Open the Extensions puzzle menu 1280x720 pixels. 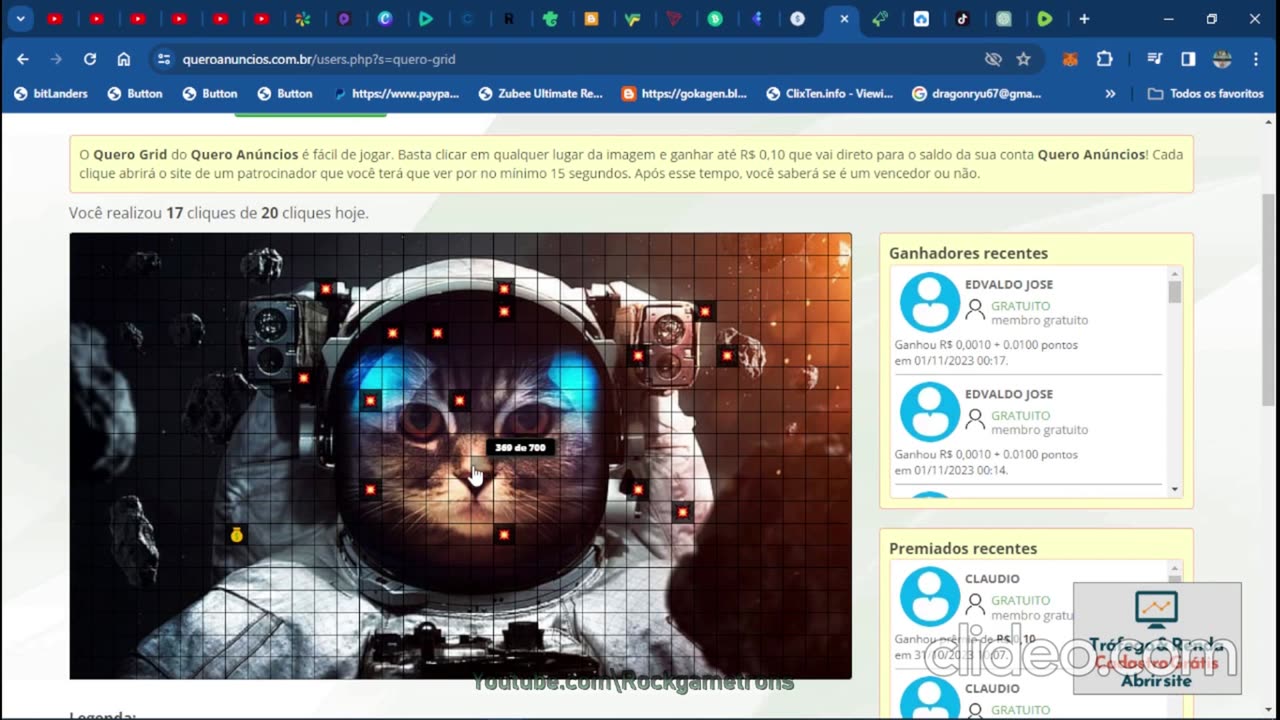(x=1104, y=59)
